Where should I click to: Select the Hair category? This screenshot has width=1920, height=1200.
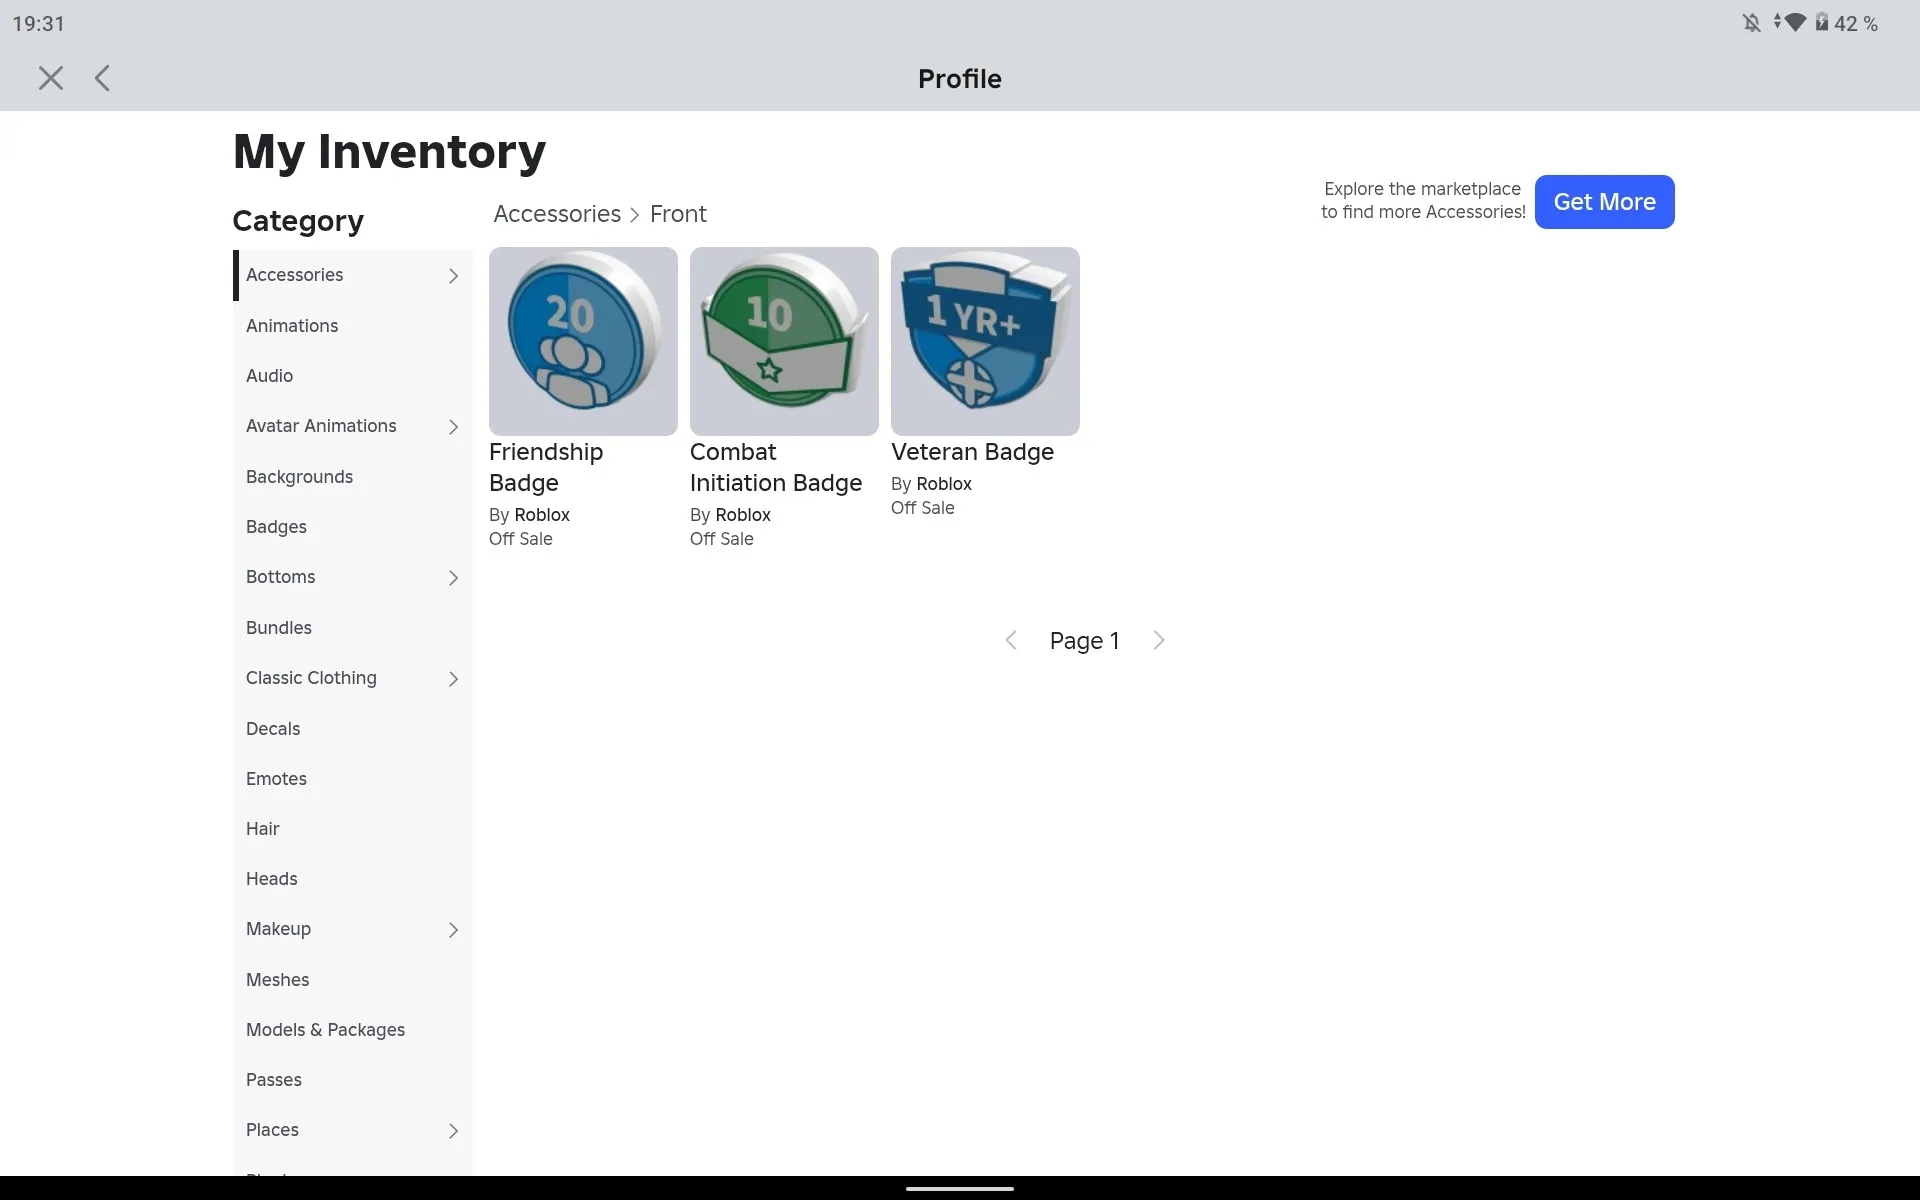pyautogui.click(x=352, y=829)
